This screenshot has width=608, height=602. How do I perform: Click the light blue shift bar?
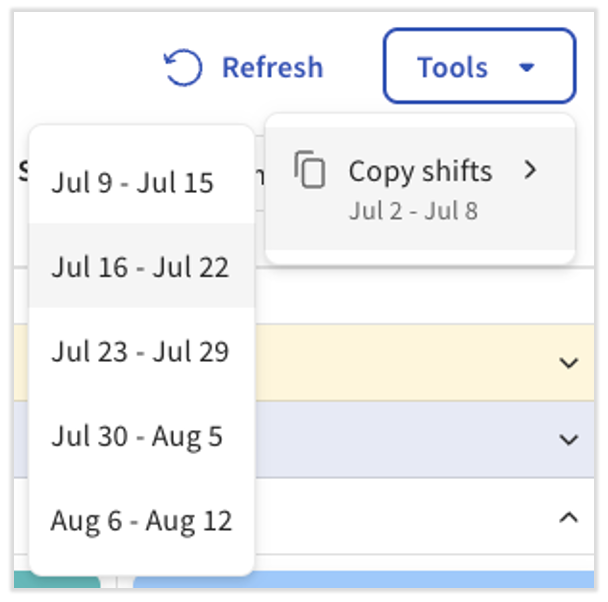[360, 582]
